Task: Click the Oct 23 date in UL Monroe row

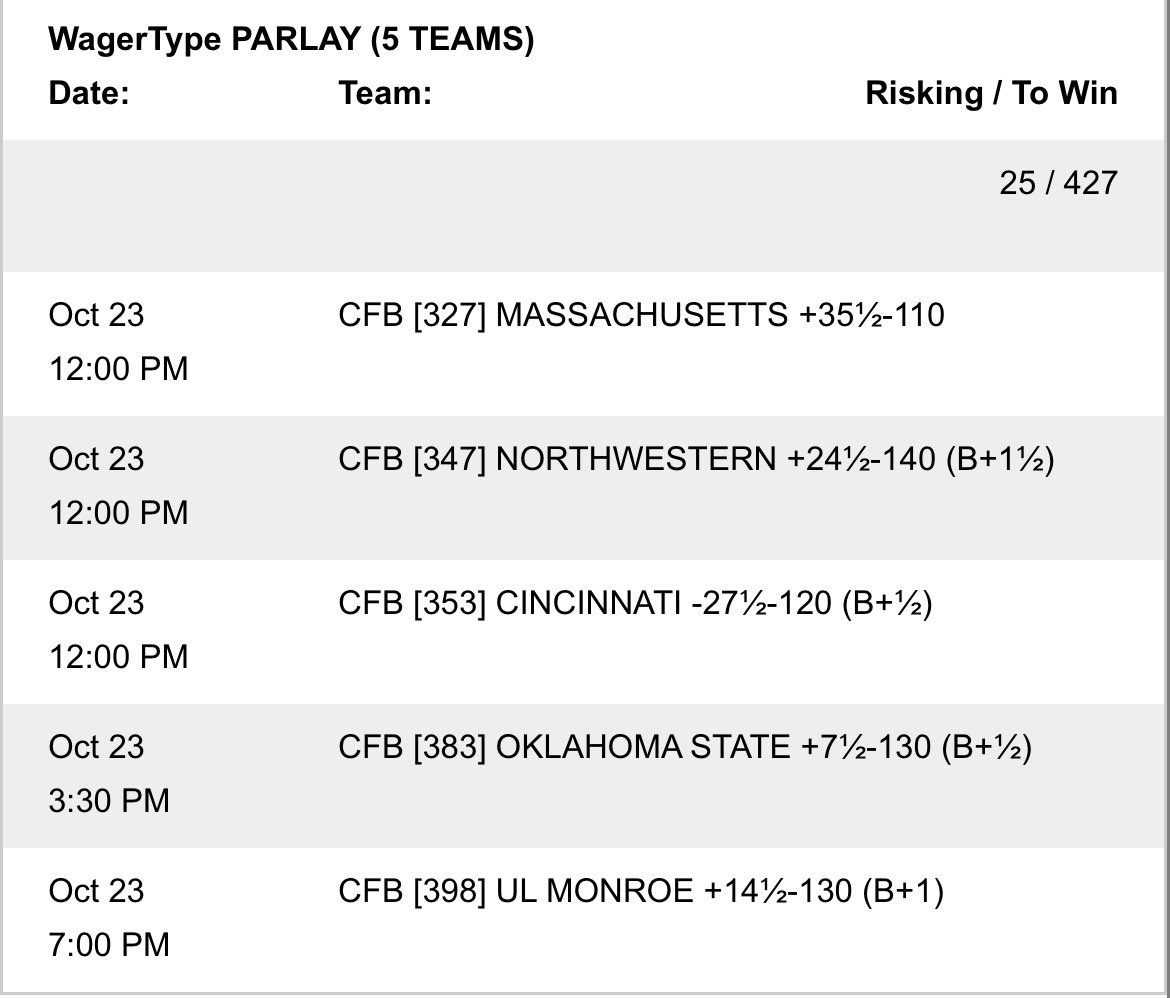Action: coord(96,891)
